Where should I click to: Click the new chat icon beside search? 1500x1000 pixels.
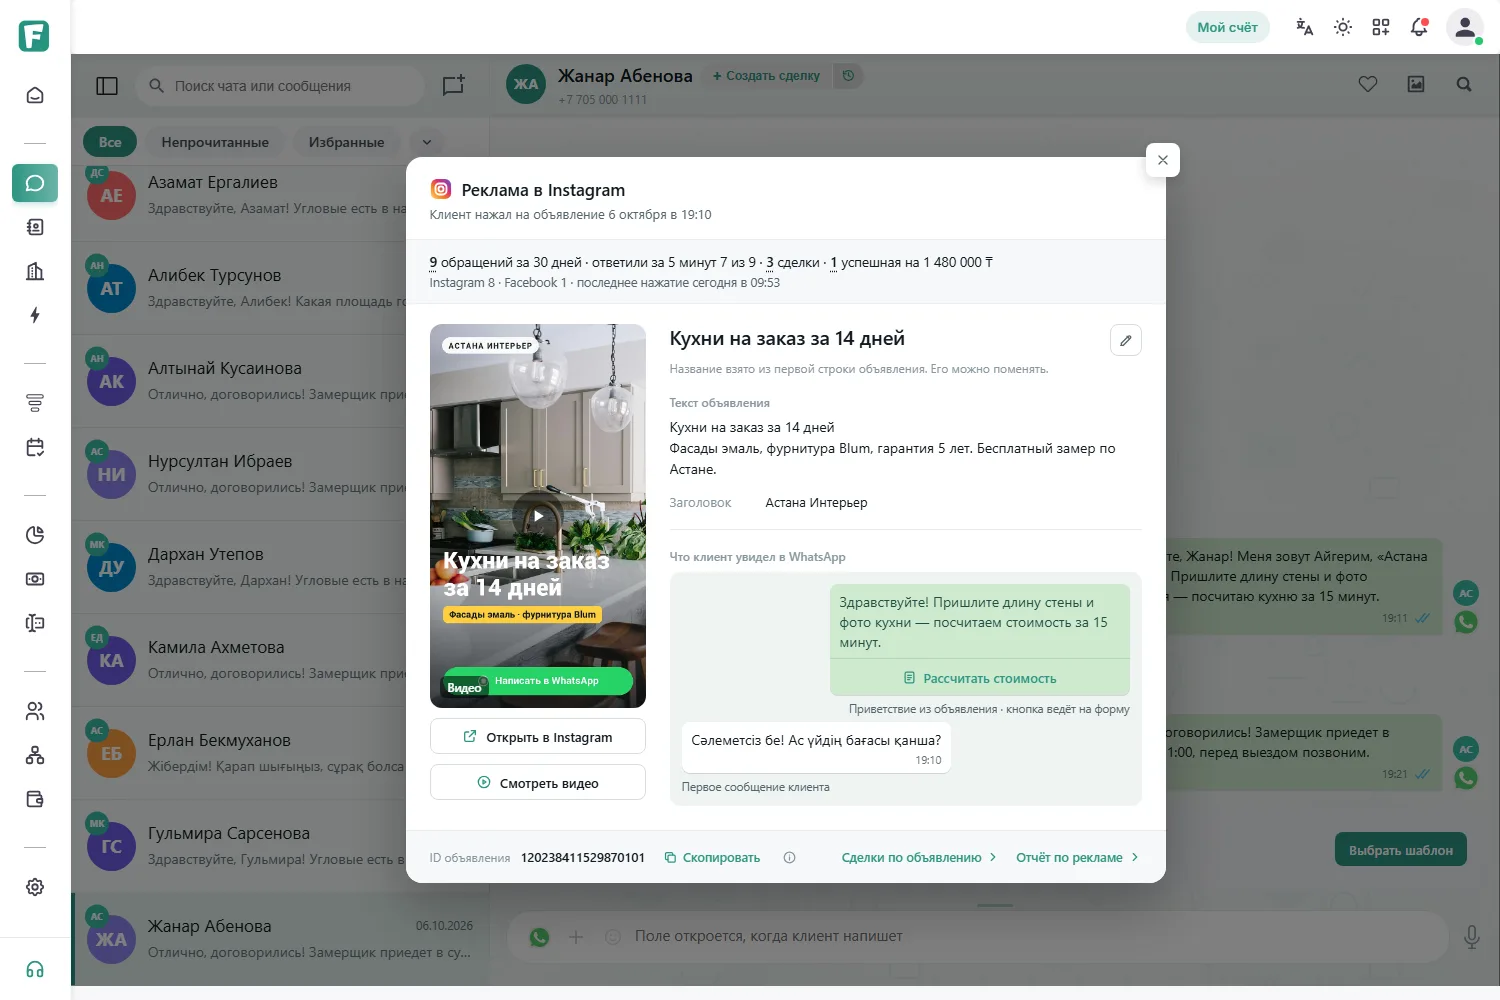[453, 86]
